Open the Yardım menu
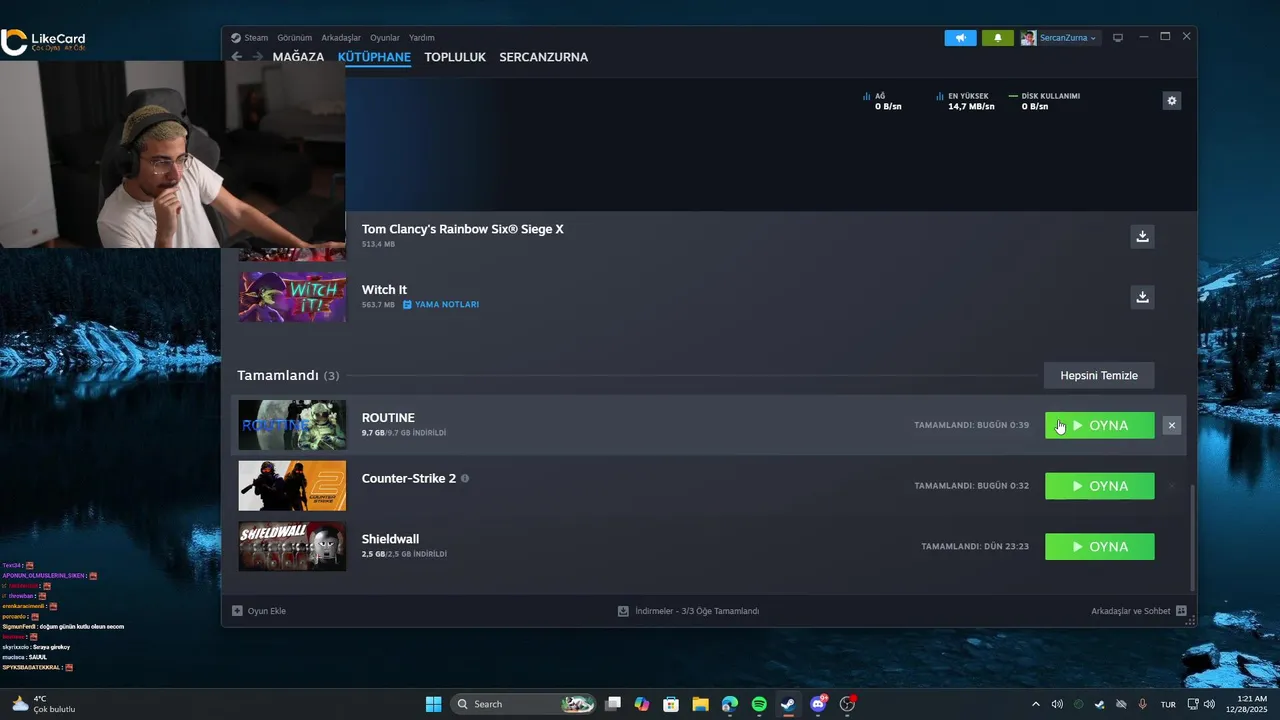The image size is (1280, 720). (x=422, y=38)
